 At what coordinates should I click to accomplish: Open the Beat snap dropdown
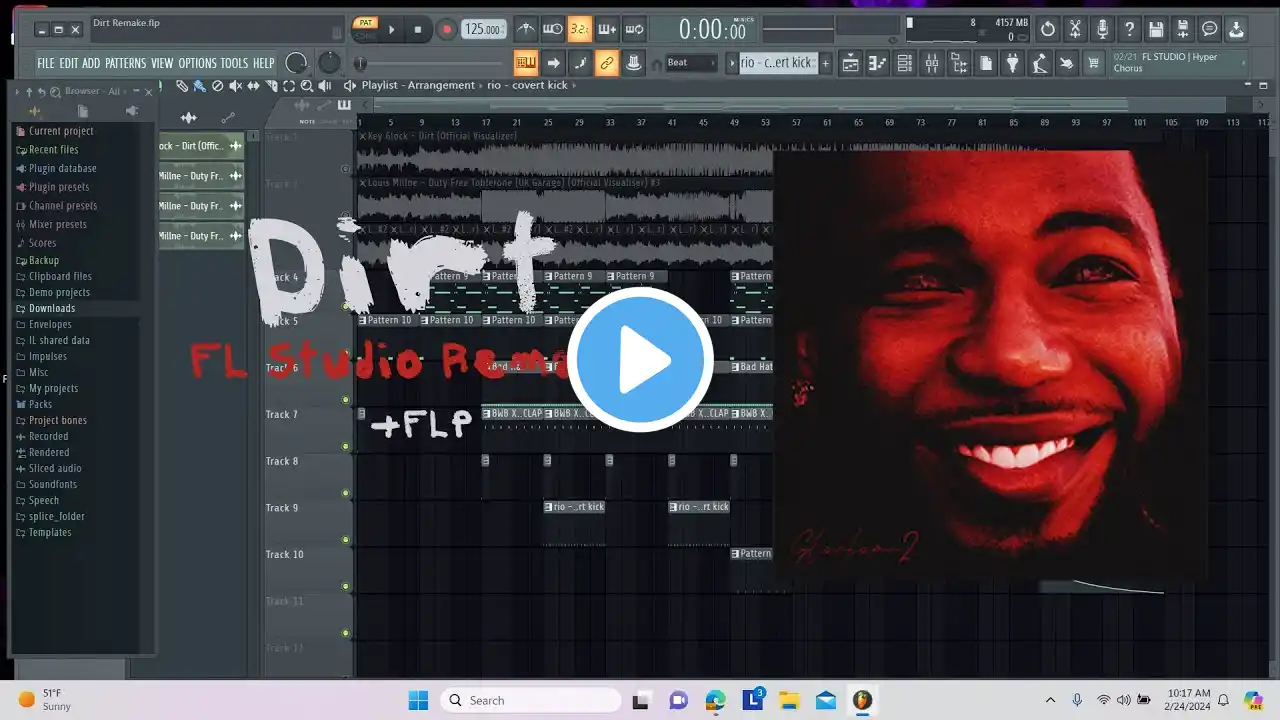click(692, 63)
